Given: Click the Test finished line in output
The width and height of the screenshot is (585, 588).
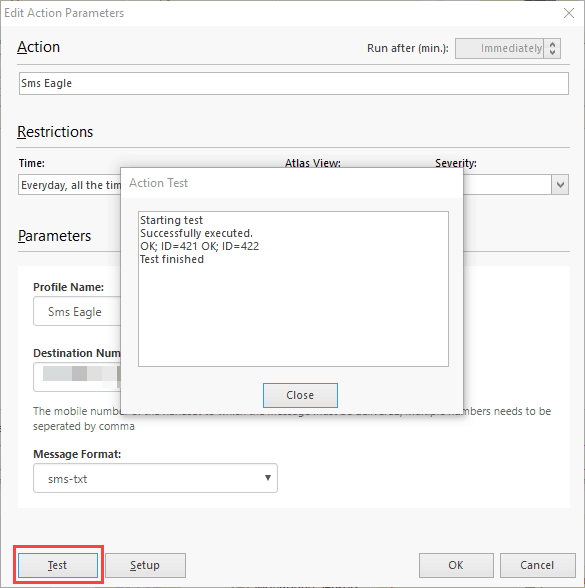Looking at the screenshot, I should 172,260.
